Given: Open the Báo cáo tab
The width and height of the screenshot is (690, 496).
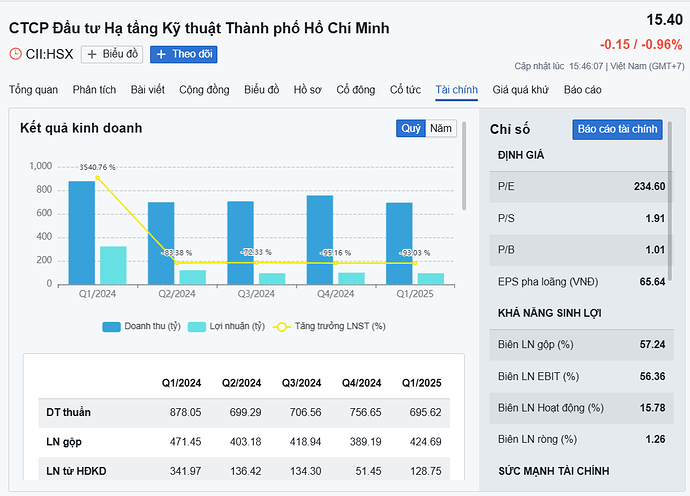Looking at the screenshot, I should [583, 90].
